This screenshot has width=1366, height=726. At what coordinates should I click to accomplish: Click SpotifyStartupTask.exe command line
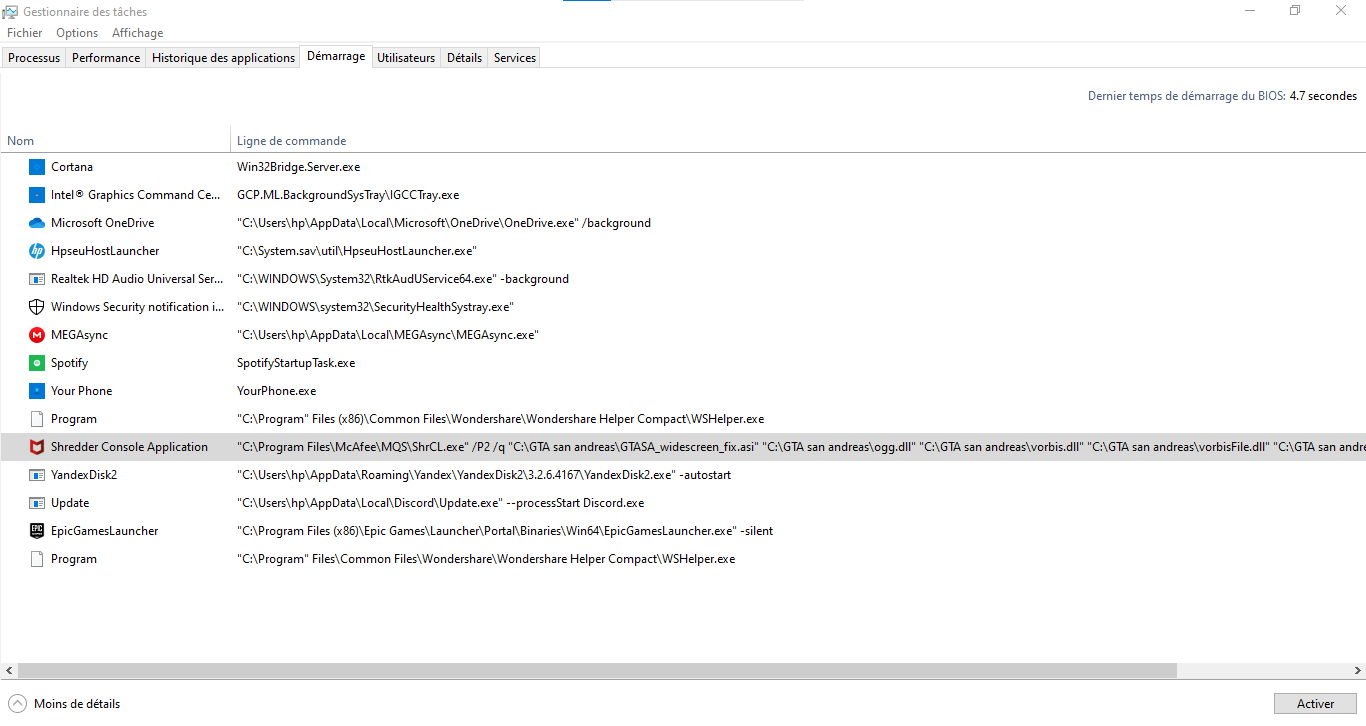(x=296, y=363)
